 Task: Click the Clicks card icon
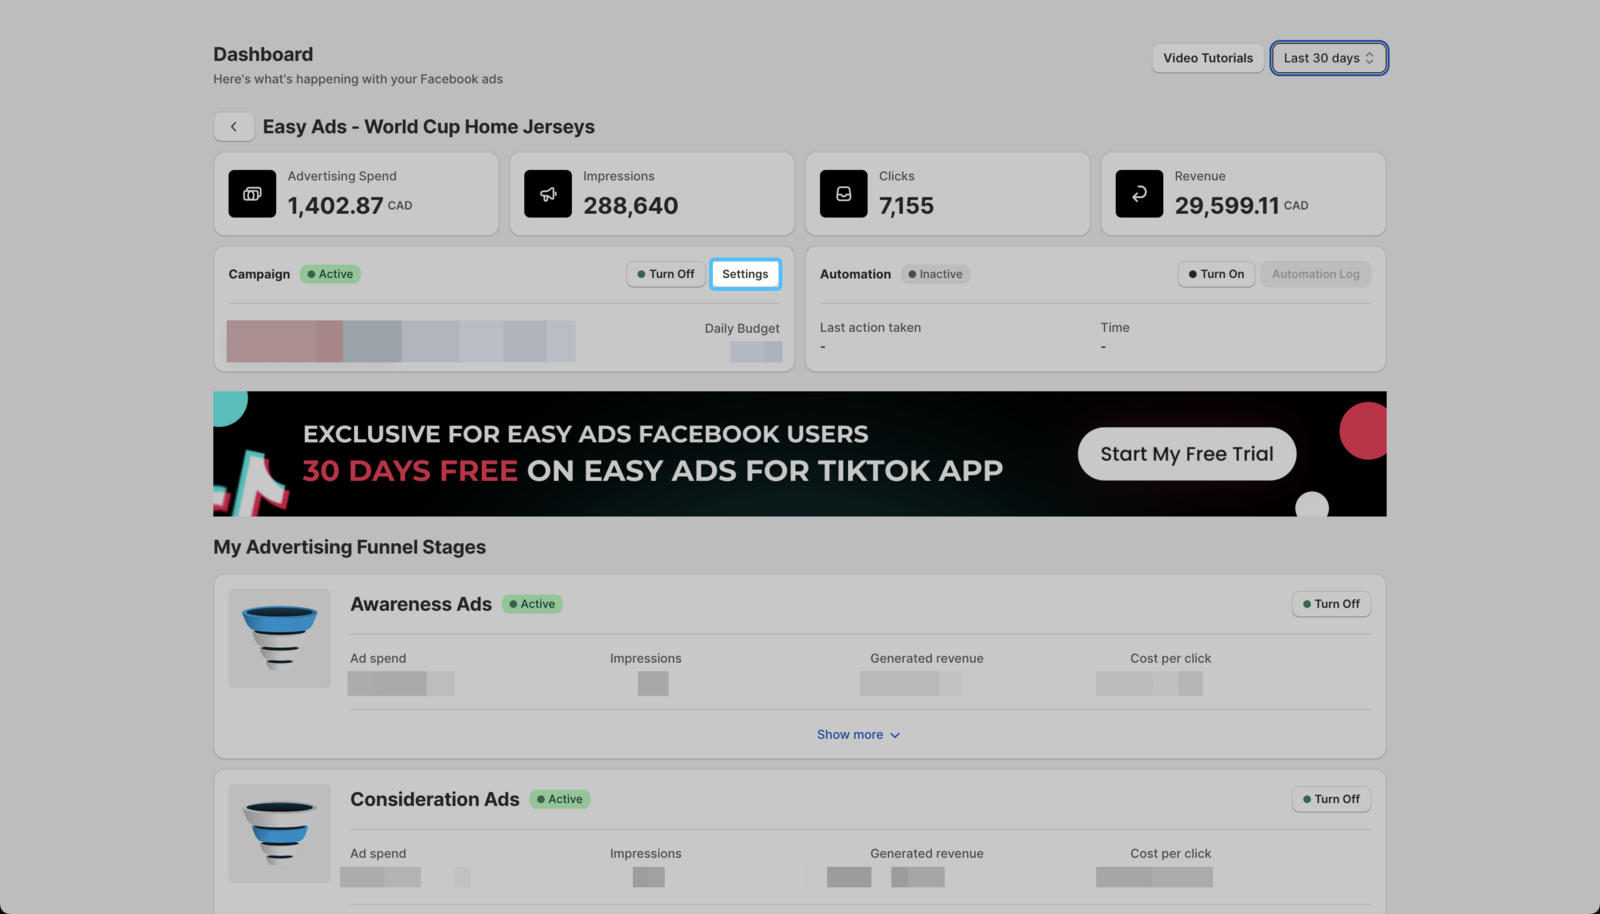[843, 194]
